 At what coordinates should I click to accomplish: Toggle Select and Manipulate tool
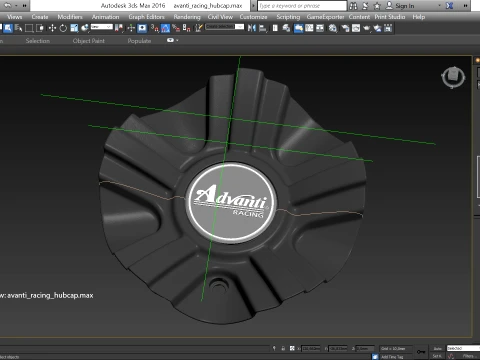point(131,28)
